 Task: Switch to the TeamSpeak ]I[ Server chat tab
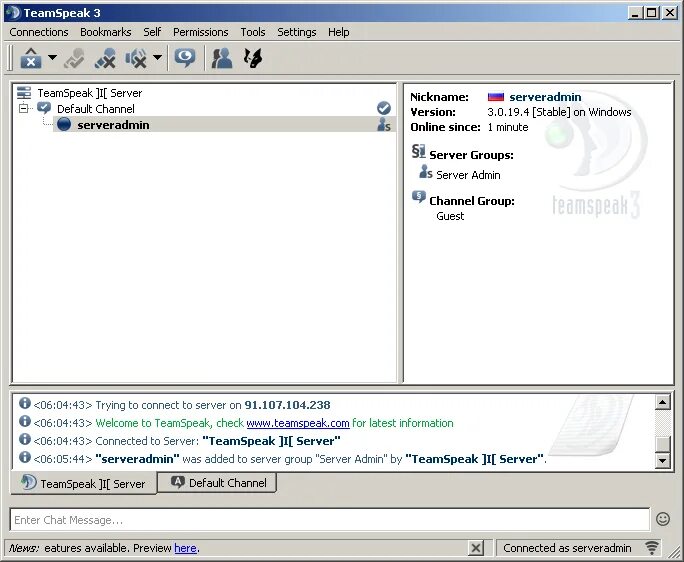pyautogui.click(x=83, y=483)
